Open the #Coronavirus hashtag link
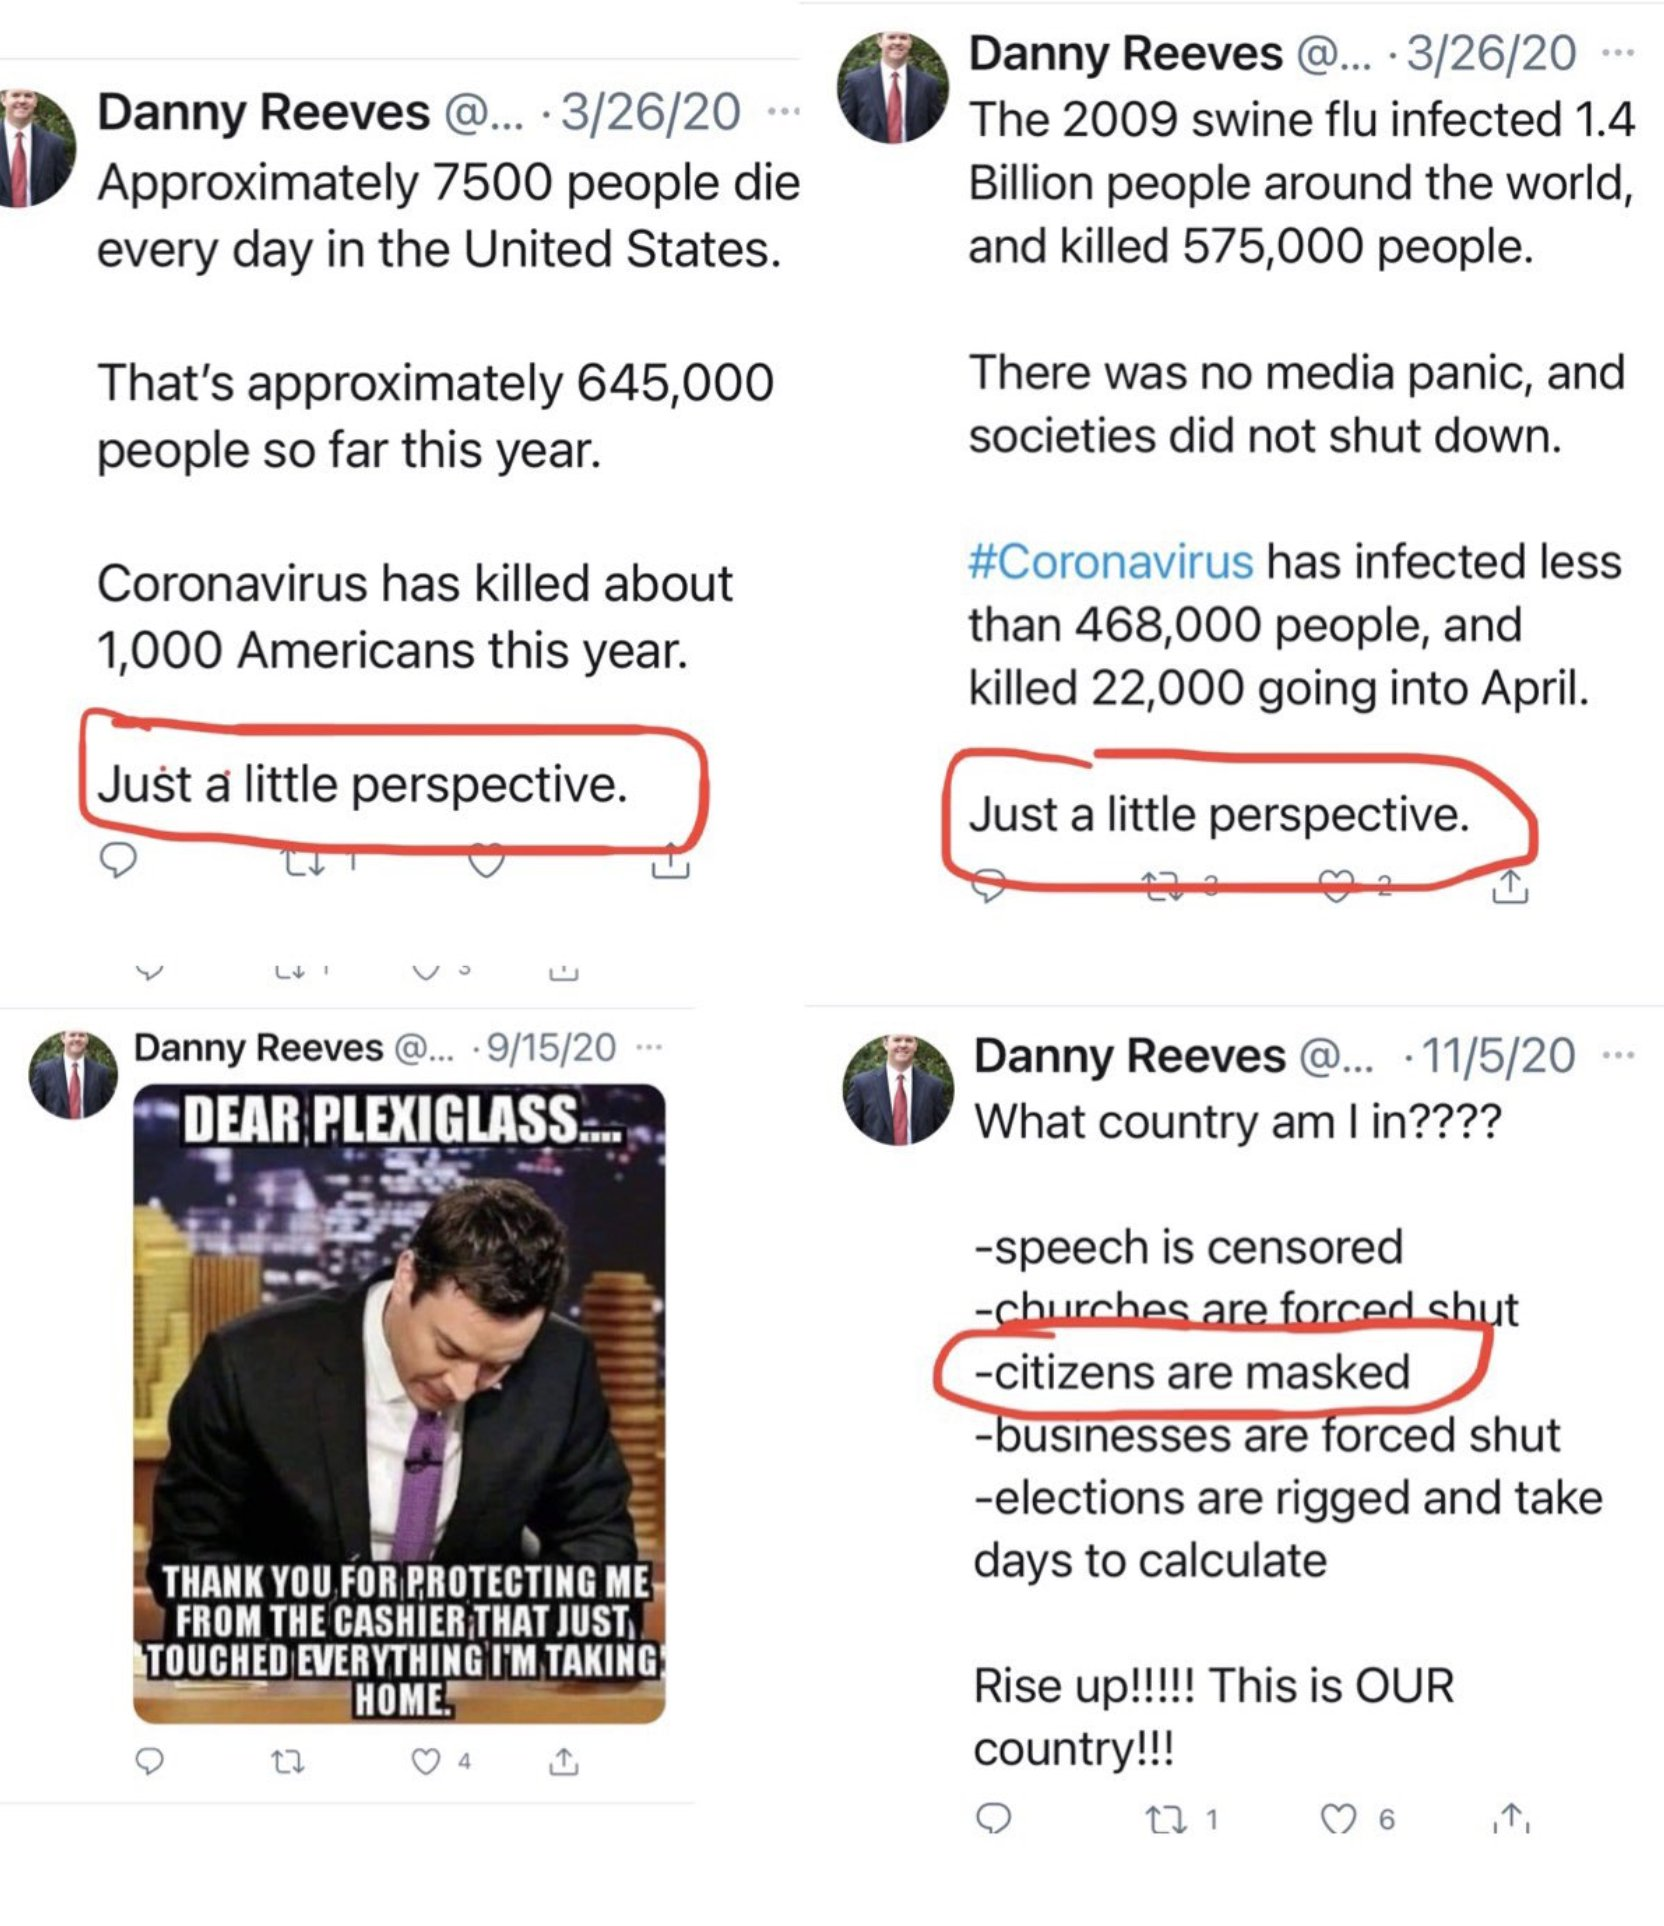Screen dimensions: 1664x1926 [1110, 561]
